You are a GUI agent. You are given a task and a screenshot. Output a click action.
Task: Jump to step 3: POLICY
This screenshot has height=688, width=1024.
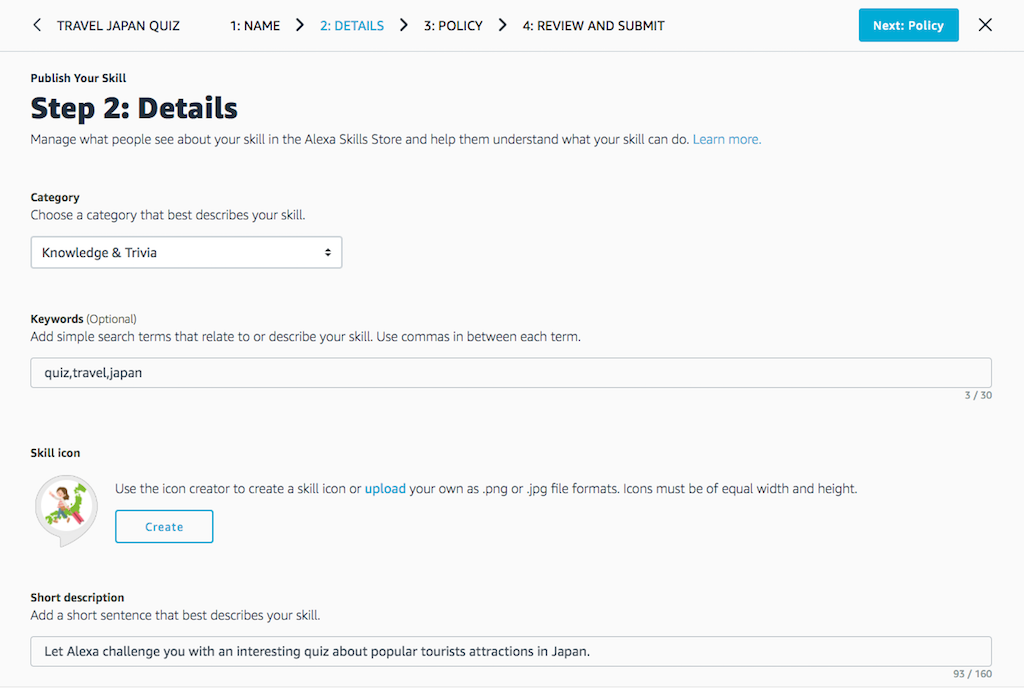click(453, 25)
